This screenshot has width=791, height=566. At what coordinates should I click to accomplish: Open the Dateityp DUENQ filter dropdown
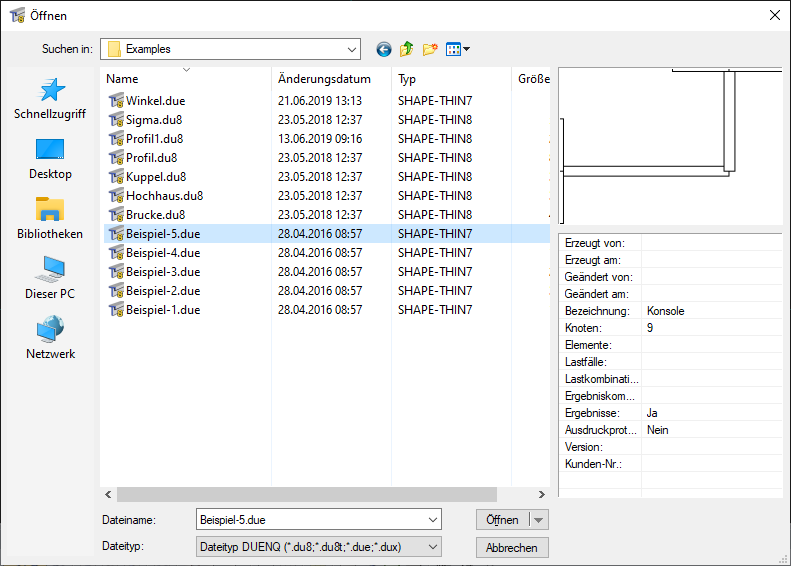click(x=432, y=547)
